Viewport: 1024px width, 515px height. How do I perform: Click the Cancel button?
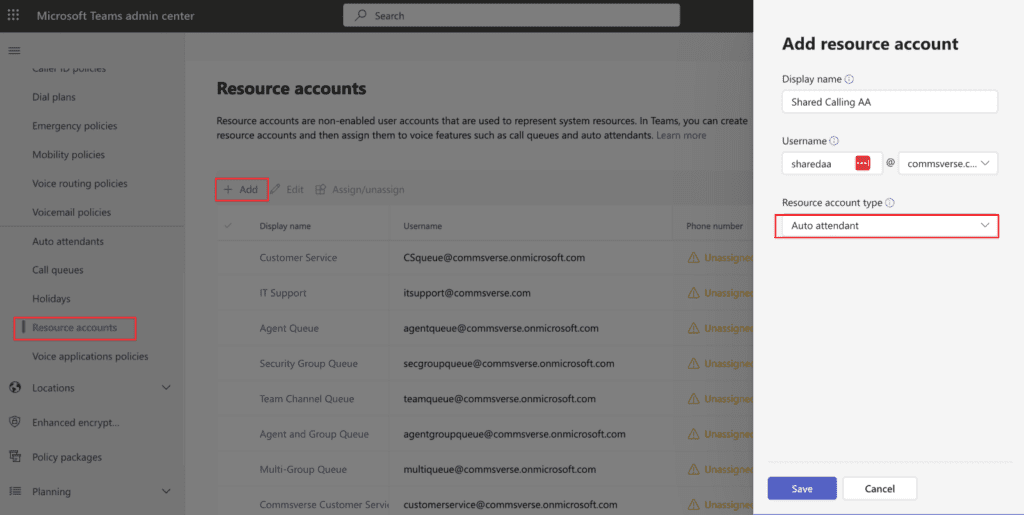880,488
